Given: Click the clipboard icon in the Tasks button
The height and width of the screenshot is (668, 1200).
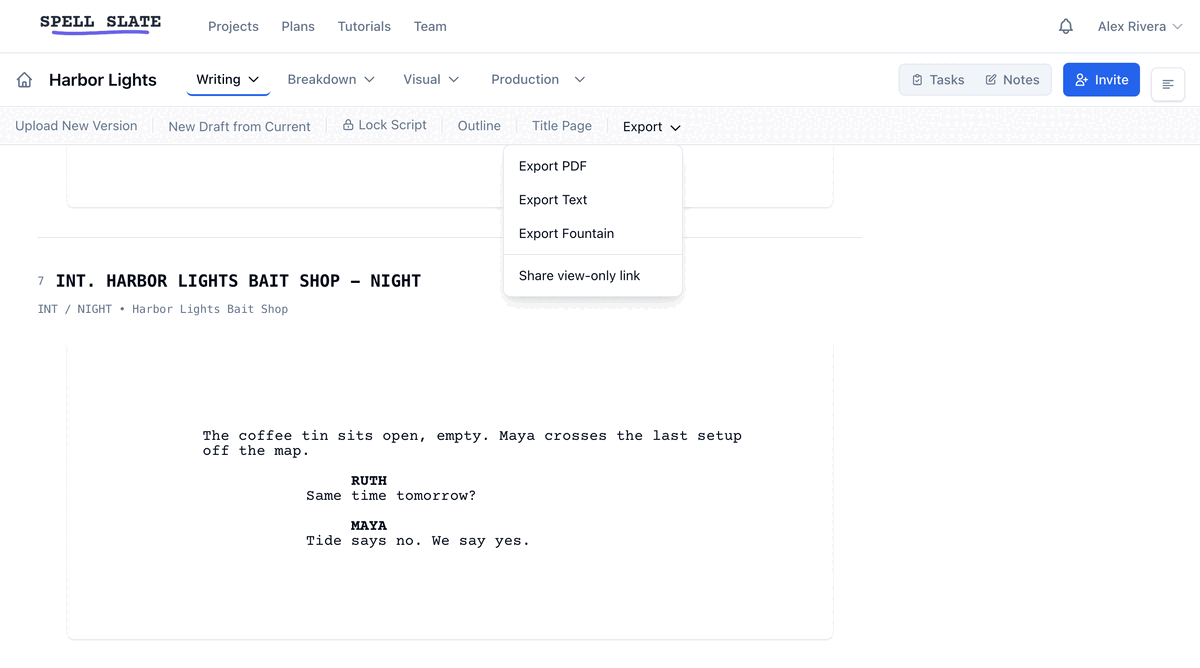Looking at the screenshot, I should click(917, 80).
